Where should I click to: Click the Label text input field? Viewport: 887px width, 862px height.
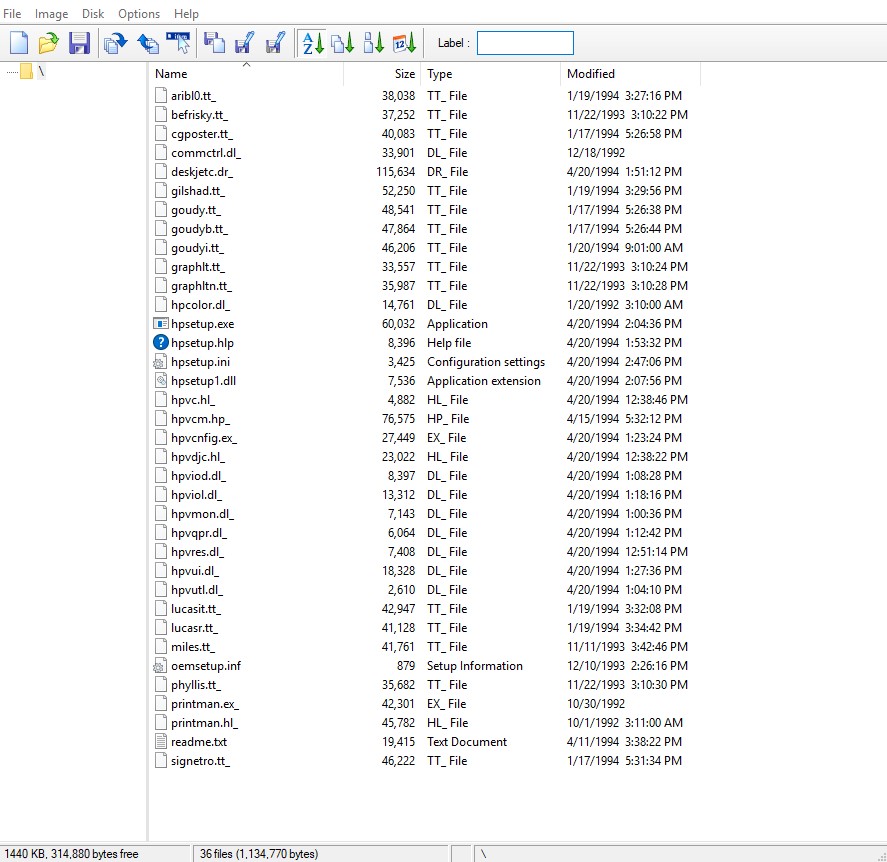(525, 43)
